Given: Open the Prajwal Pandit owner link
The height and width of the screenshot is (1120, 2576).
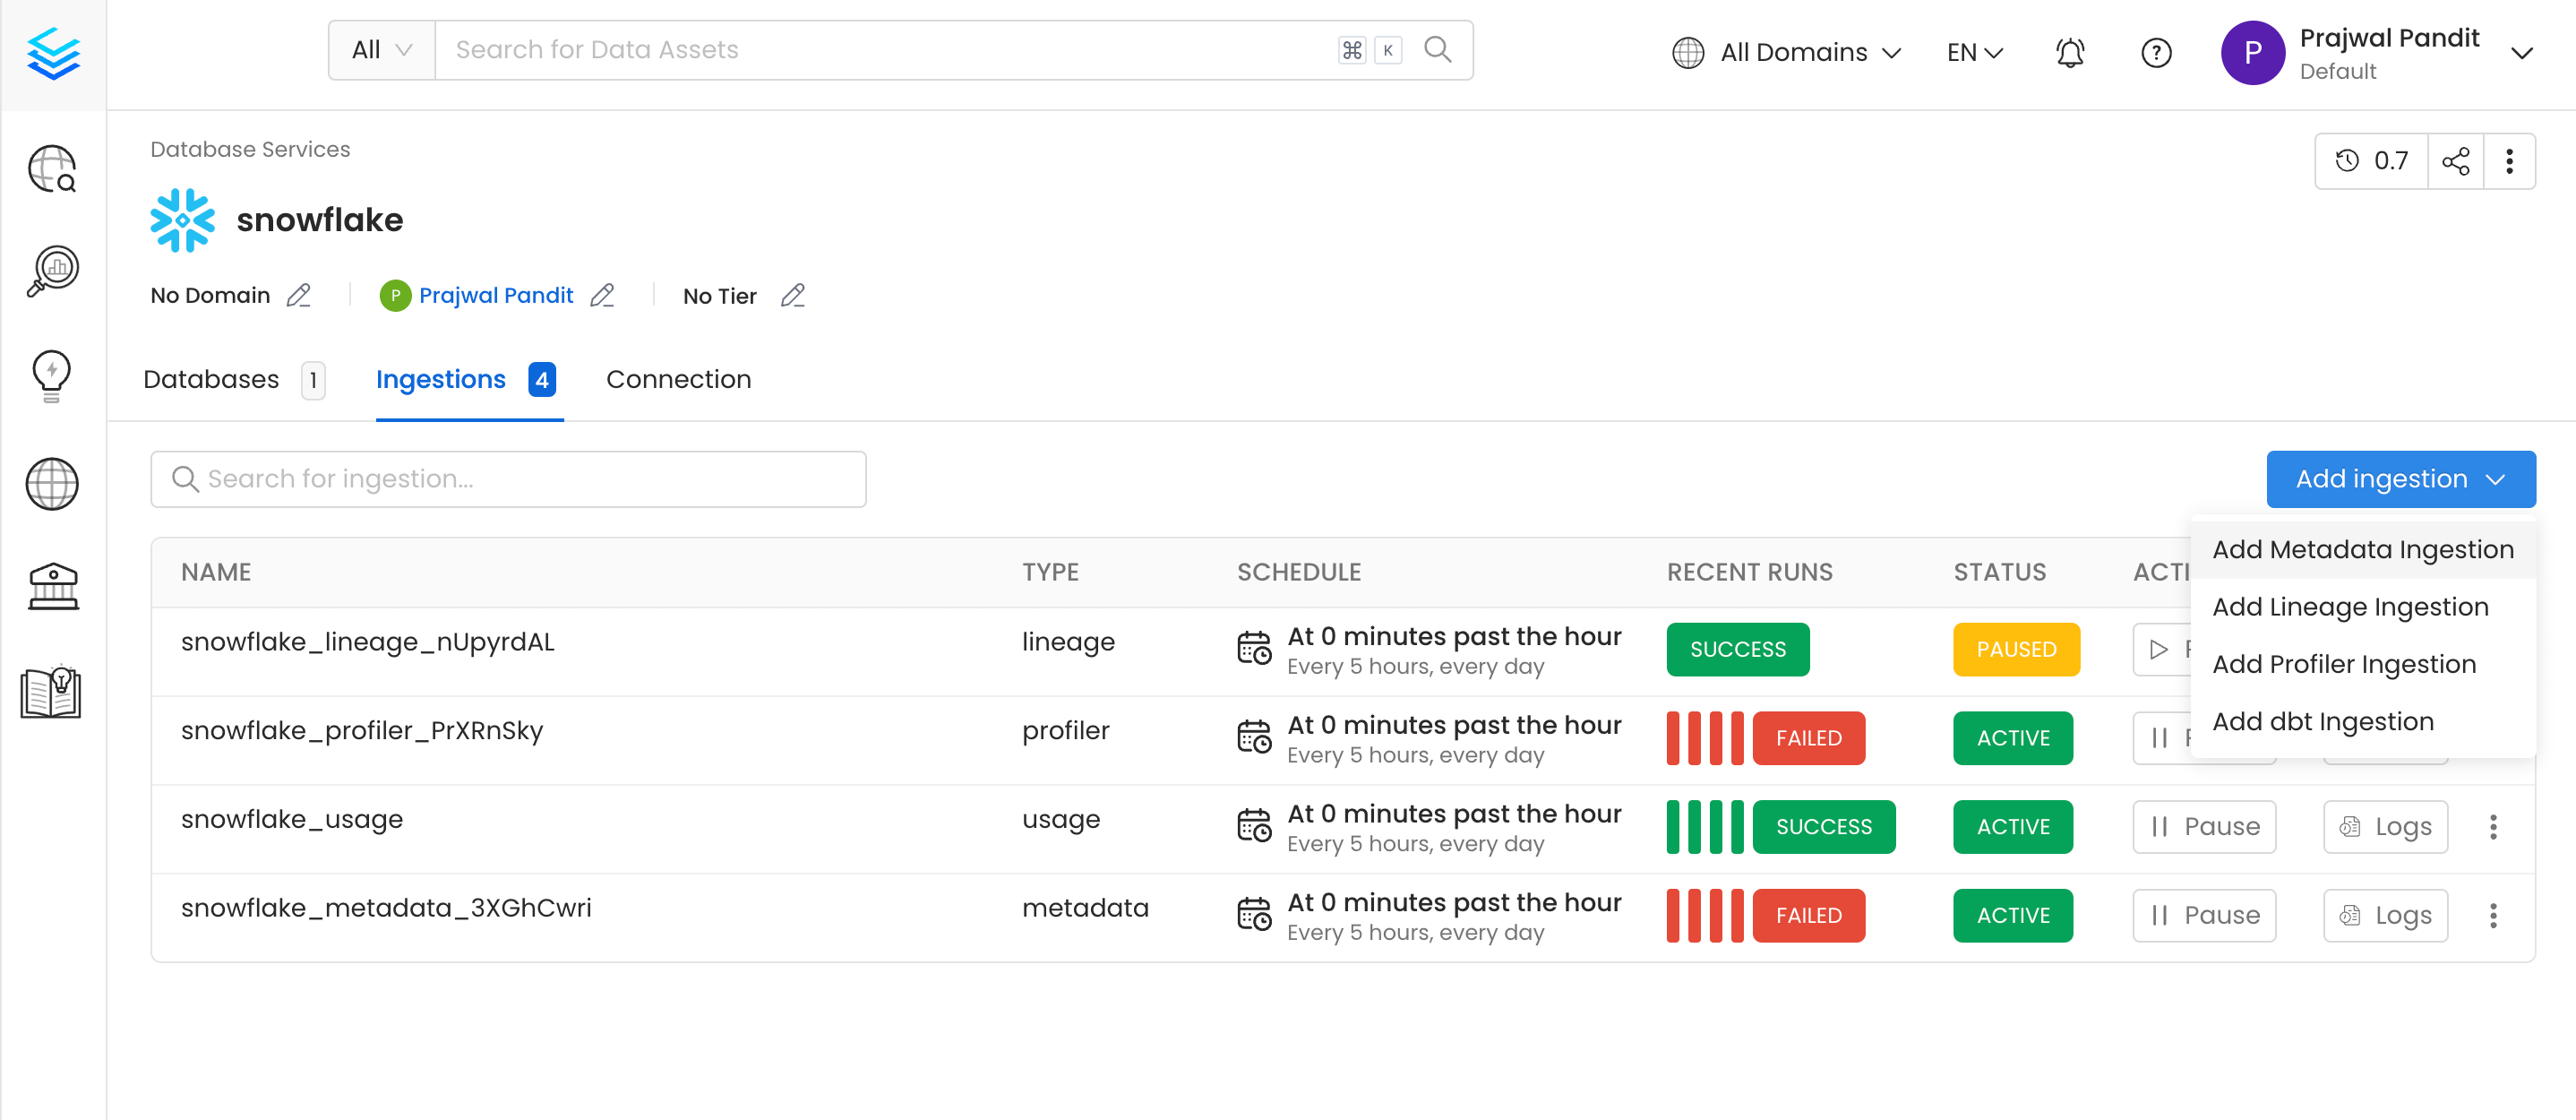Looking at the screenshot, I should pos(496,296).
